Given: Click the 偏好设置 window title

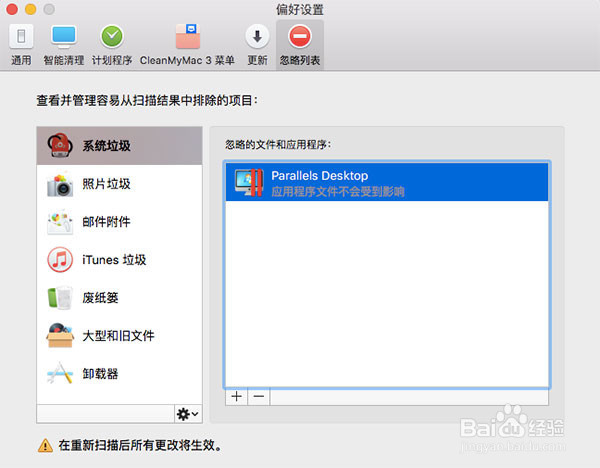Looking at the screenshot, I should coord(300,9).
